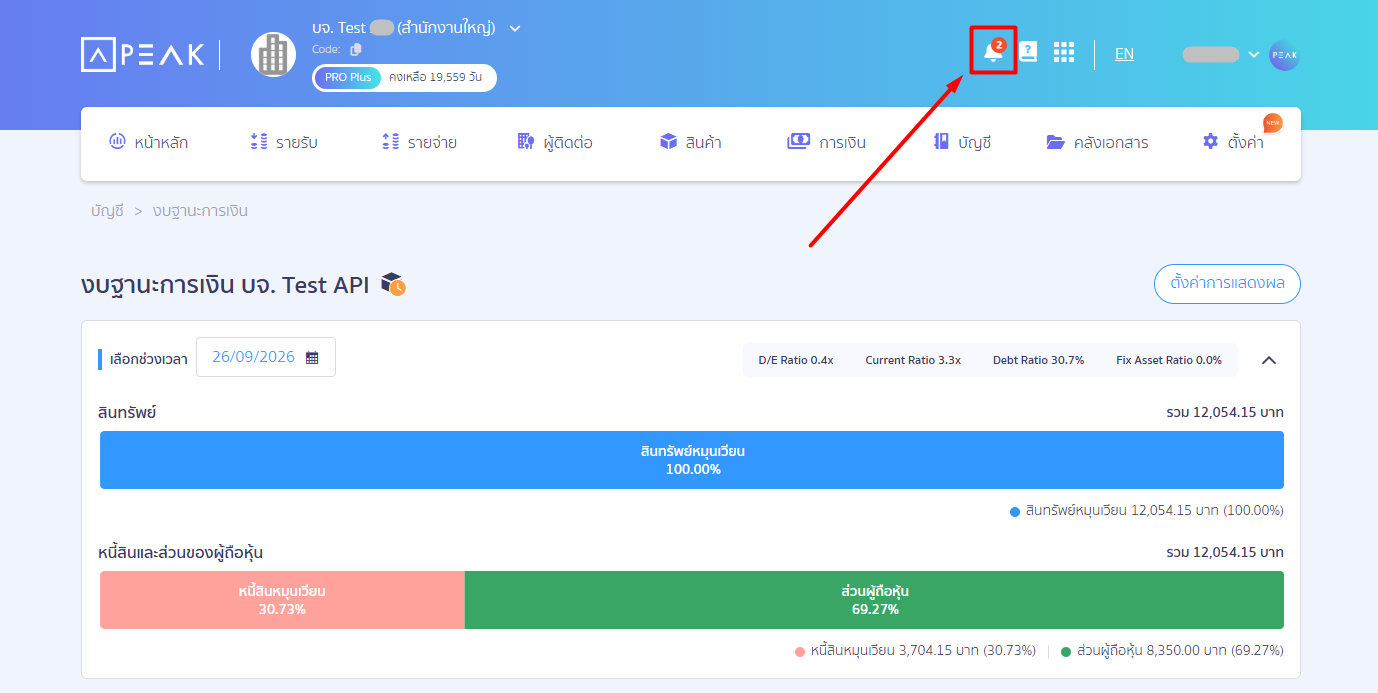Open the รายจ่าย menu
This screenshot has height=693, width=1378.
coord(420,142)
